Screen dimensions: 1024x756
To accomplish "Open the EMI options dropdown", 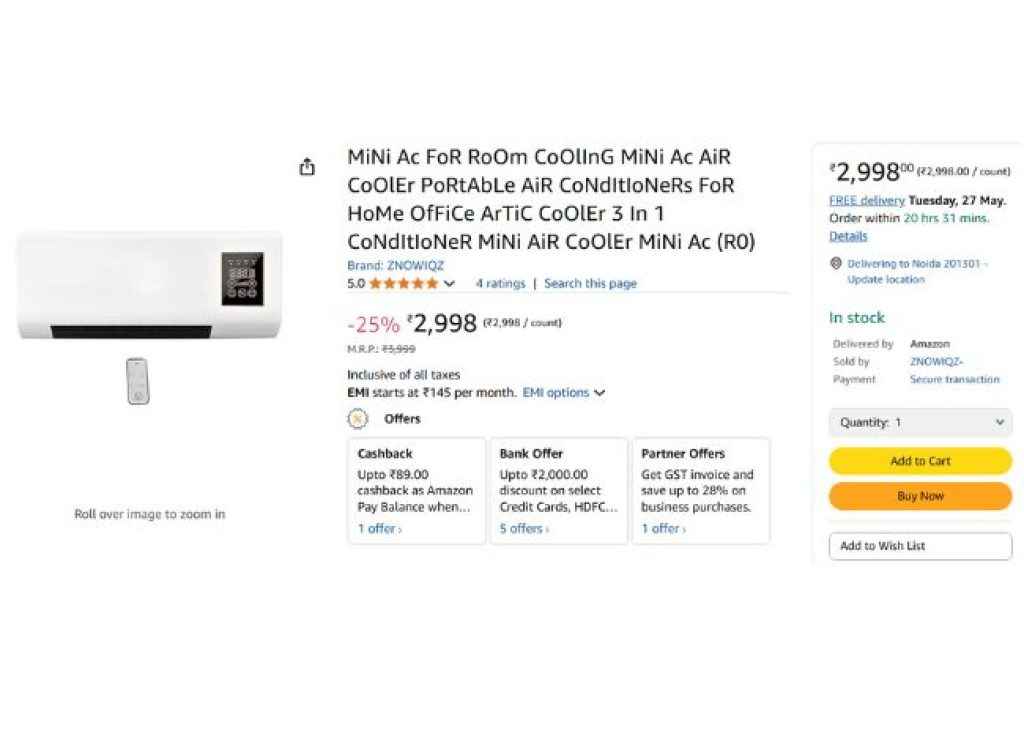I will [x=564, y=393].
